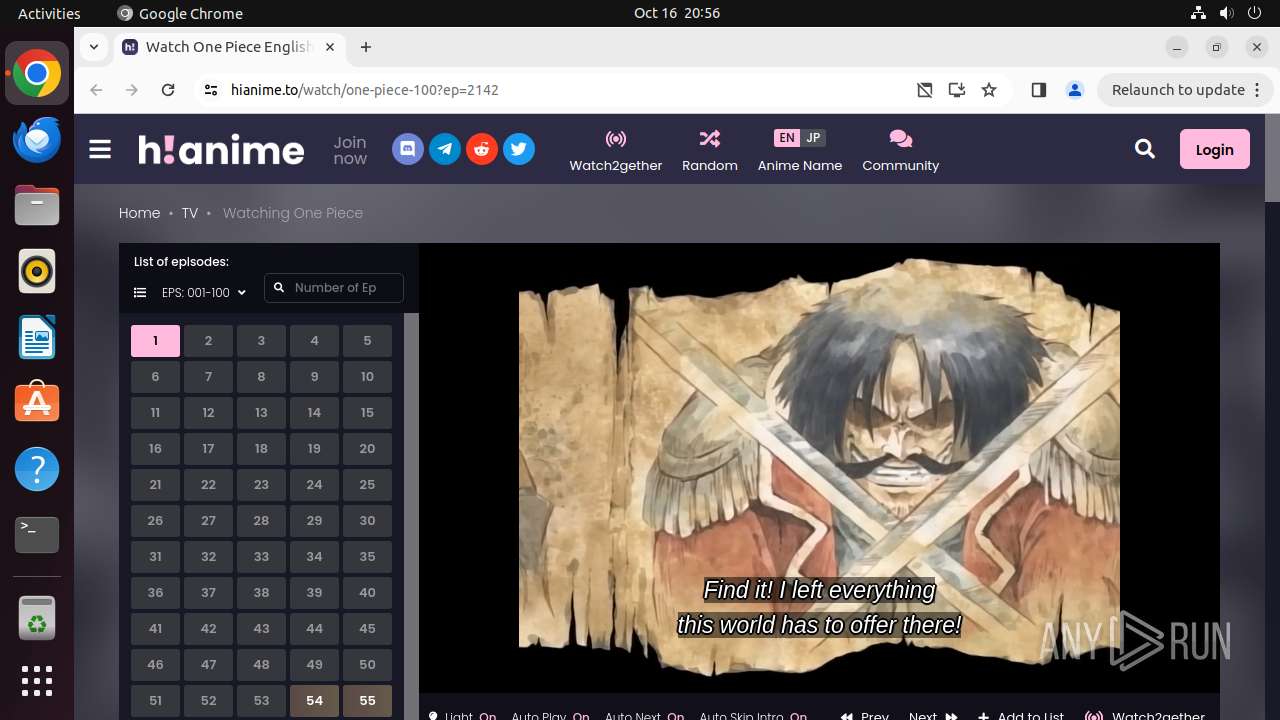Select episode 9
The width and height of the screenshot is (1280, 720).
tap(314, 377)
